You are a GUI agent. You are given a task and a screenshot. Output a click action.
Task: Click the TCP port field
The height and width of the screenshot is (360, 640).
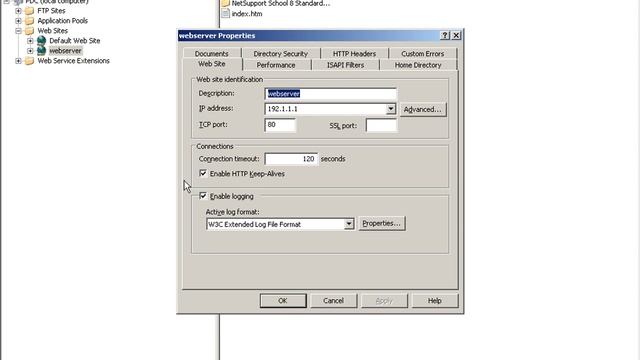click(280, 125)
